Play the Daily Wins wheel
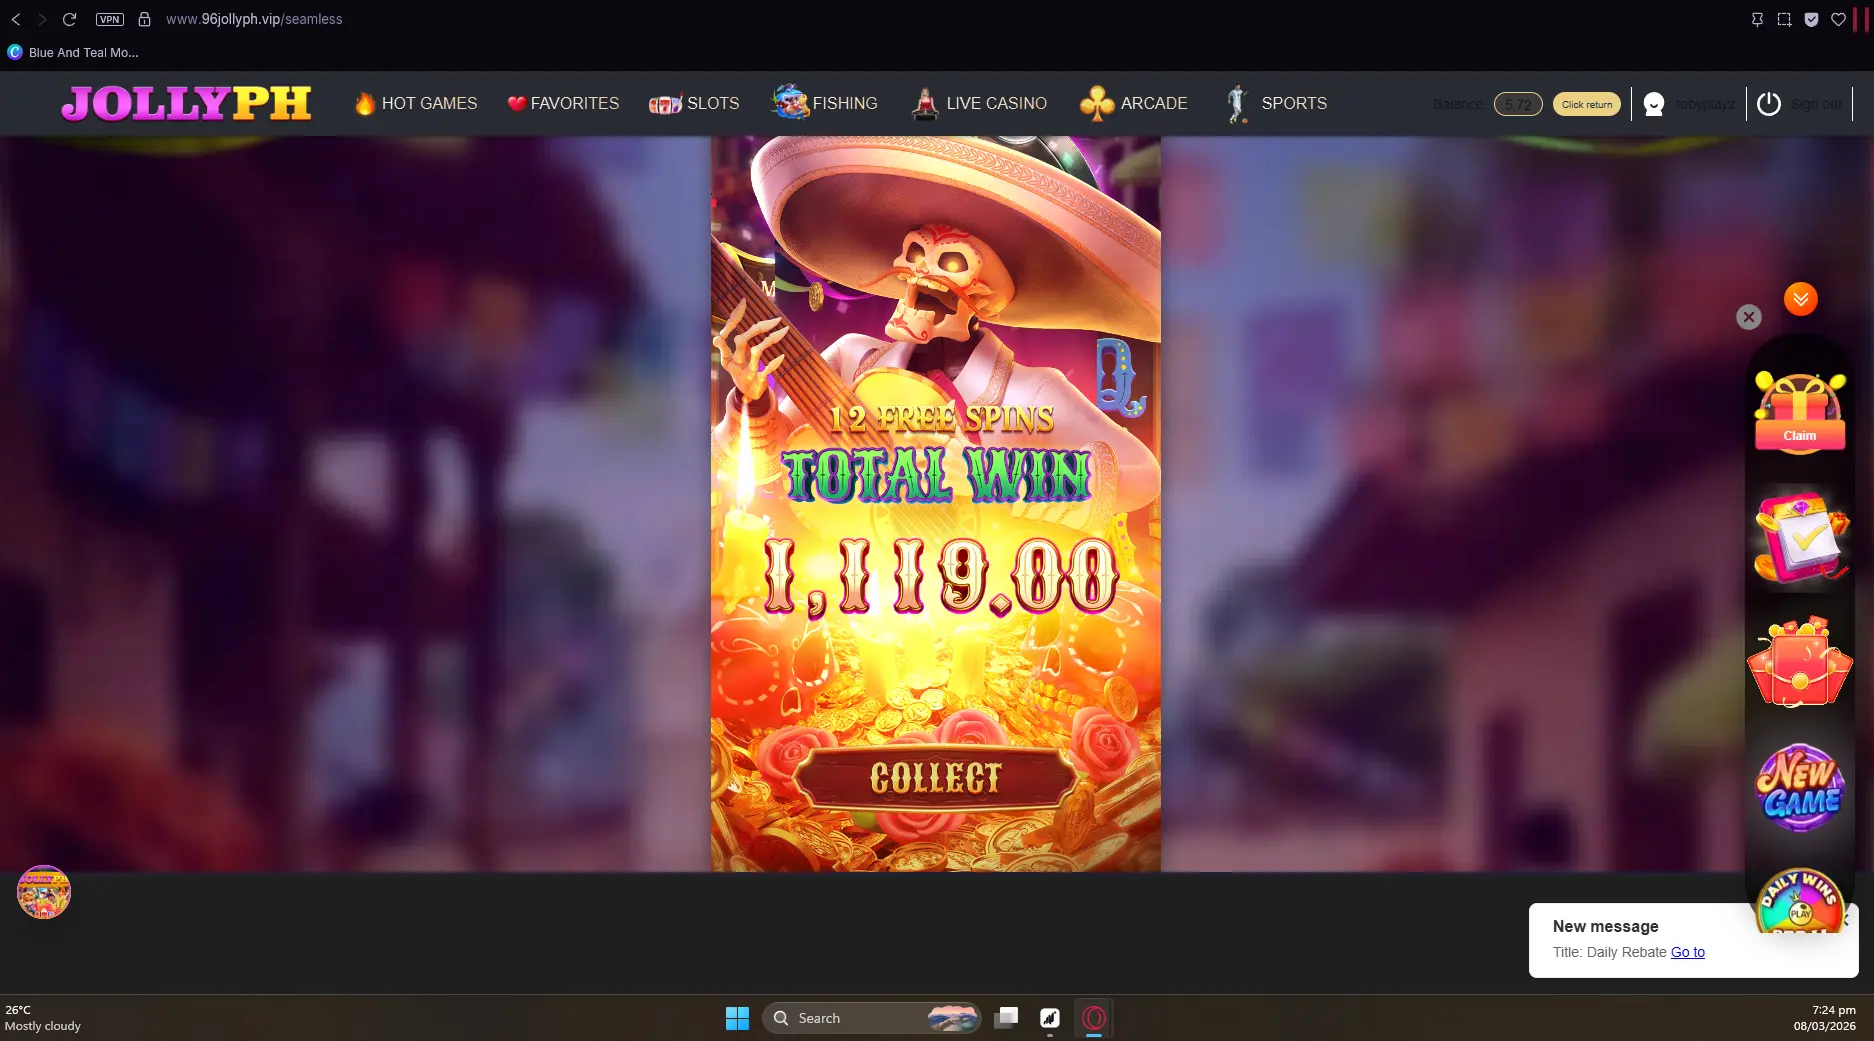This screenshot has width=1874, height=1041. point(1800,900)
